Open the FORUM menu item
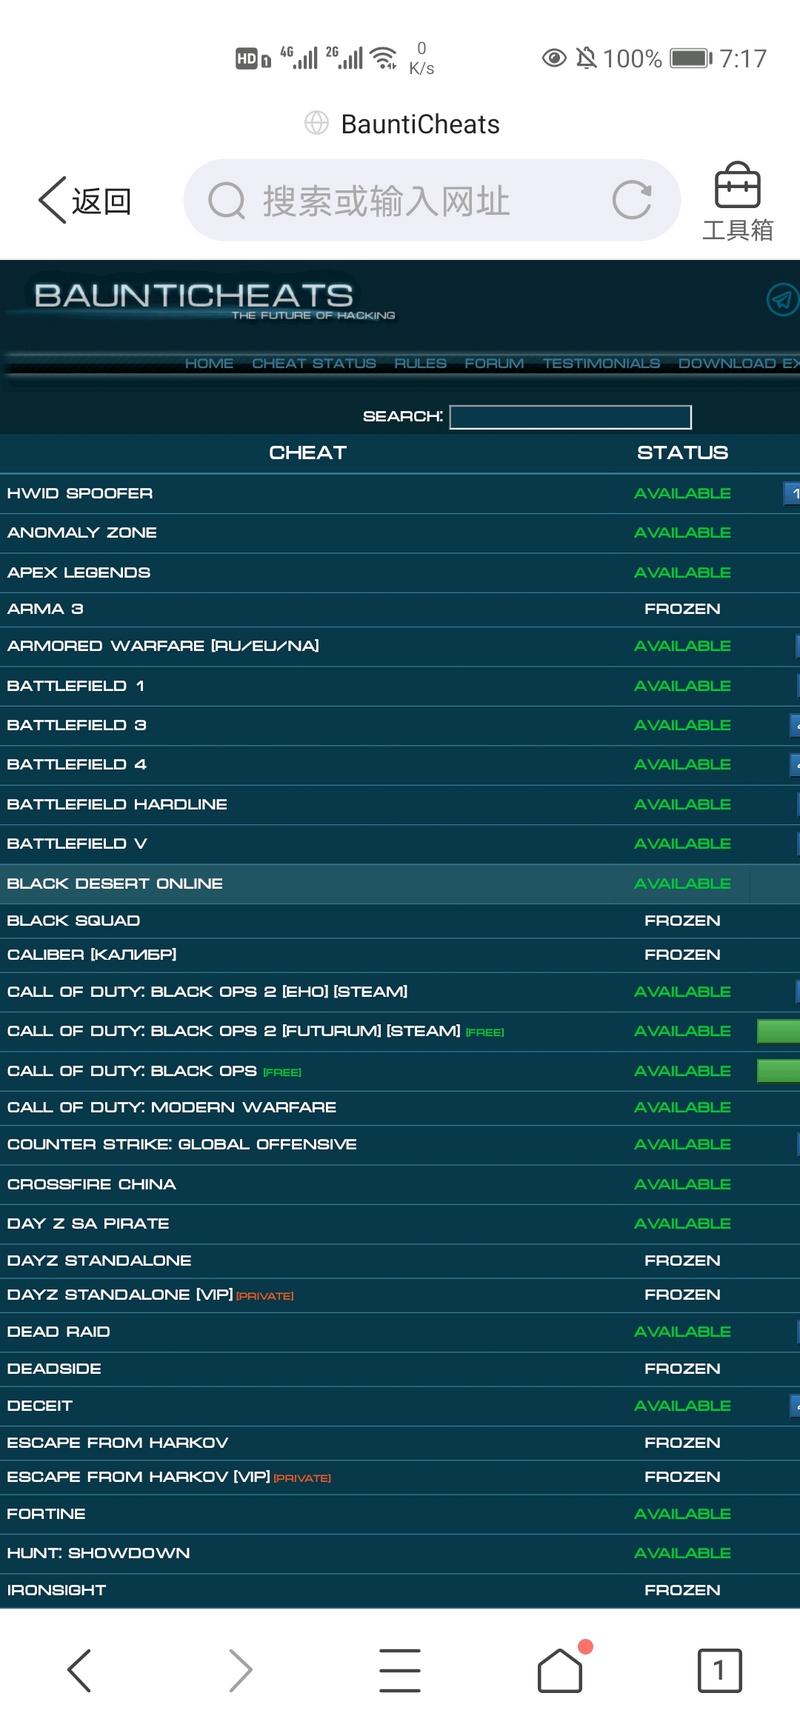Screen dimensions: 800x1733 click(494, 363)
